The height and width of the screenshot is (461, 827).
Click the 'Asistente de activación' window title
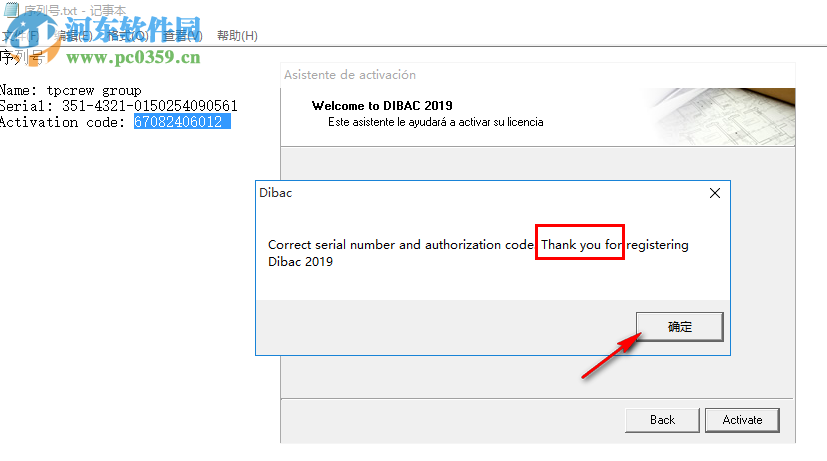click(x=350, y=75)
